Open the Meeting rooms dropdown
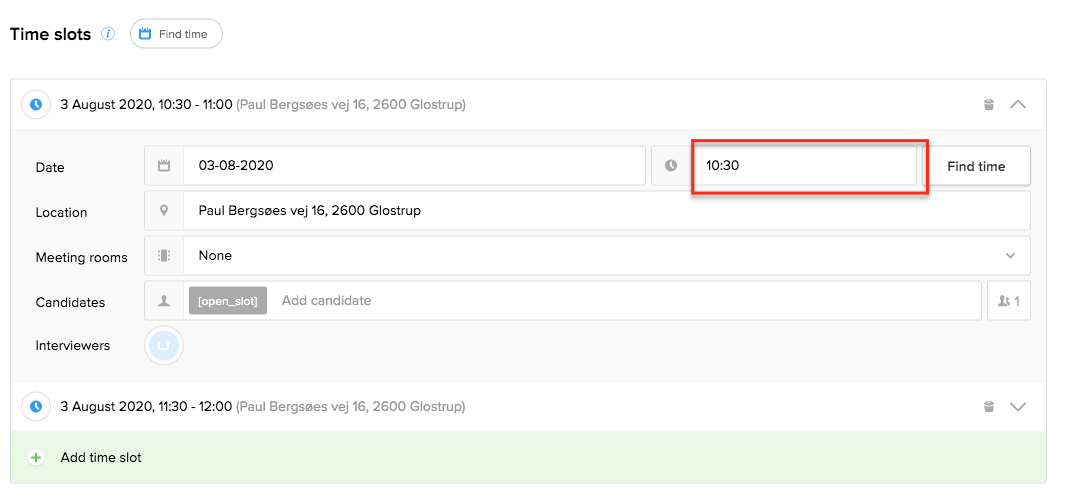 (x=606, y=256)
